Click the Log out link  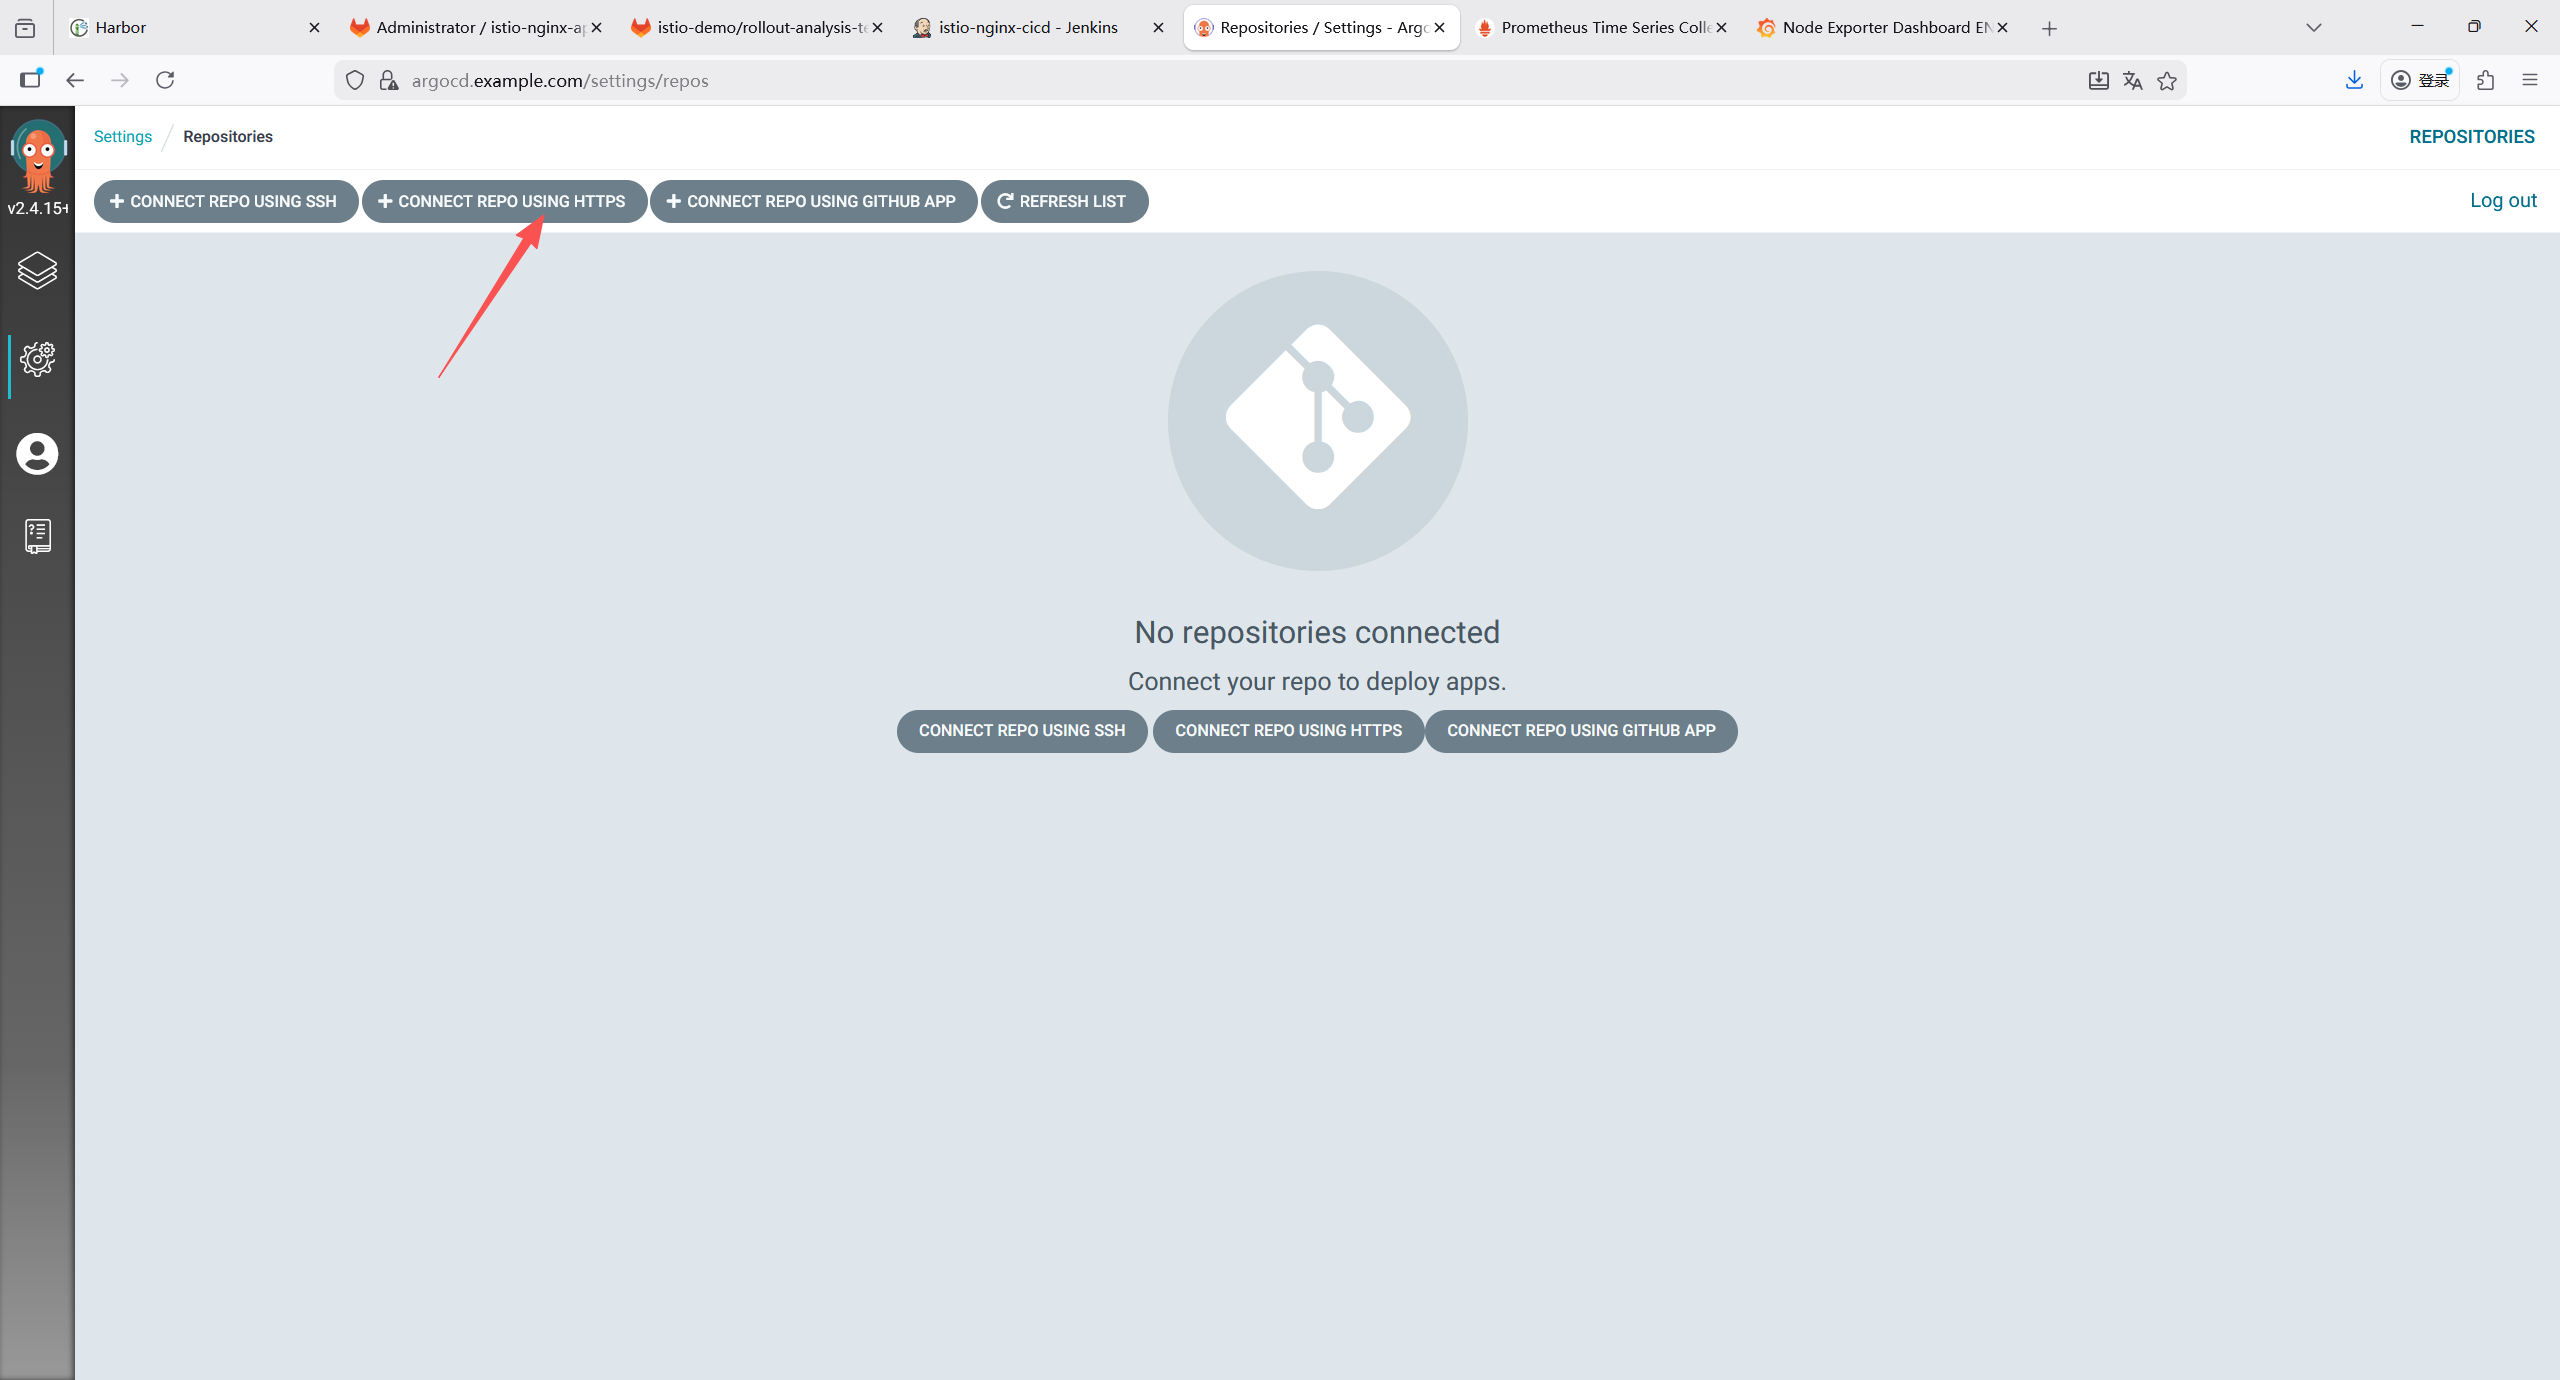tap(2502, 200)
